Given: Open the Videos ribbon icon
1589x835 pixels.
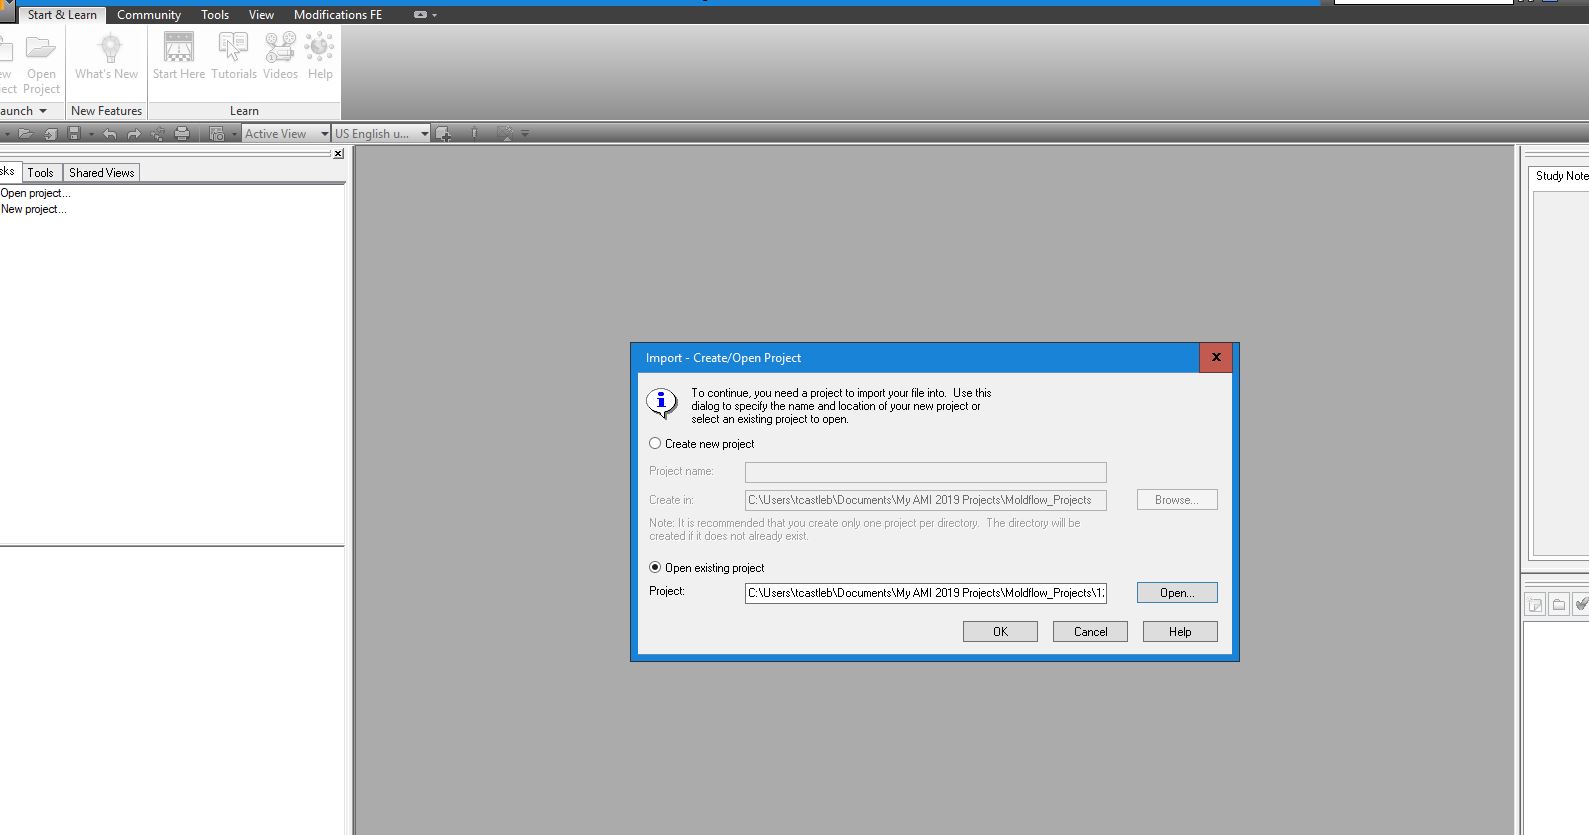Looking at the screenshot, I should tap(280, 47).
